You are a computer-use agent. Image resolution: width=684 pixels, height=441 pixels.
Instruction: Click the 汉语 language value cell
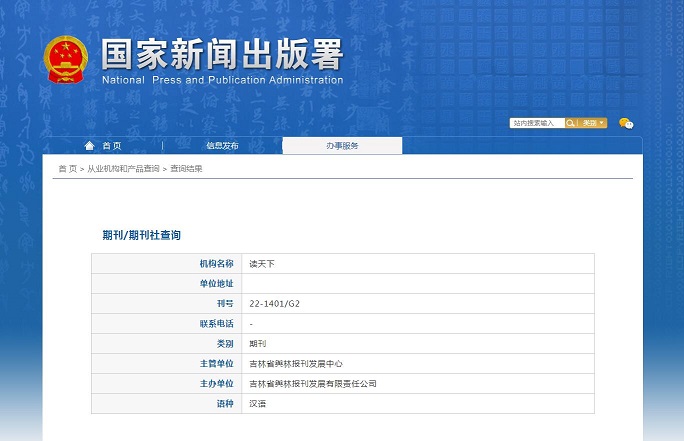(x=257, y=404)
